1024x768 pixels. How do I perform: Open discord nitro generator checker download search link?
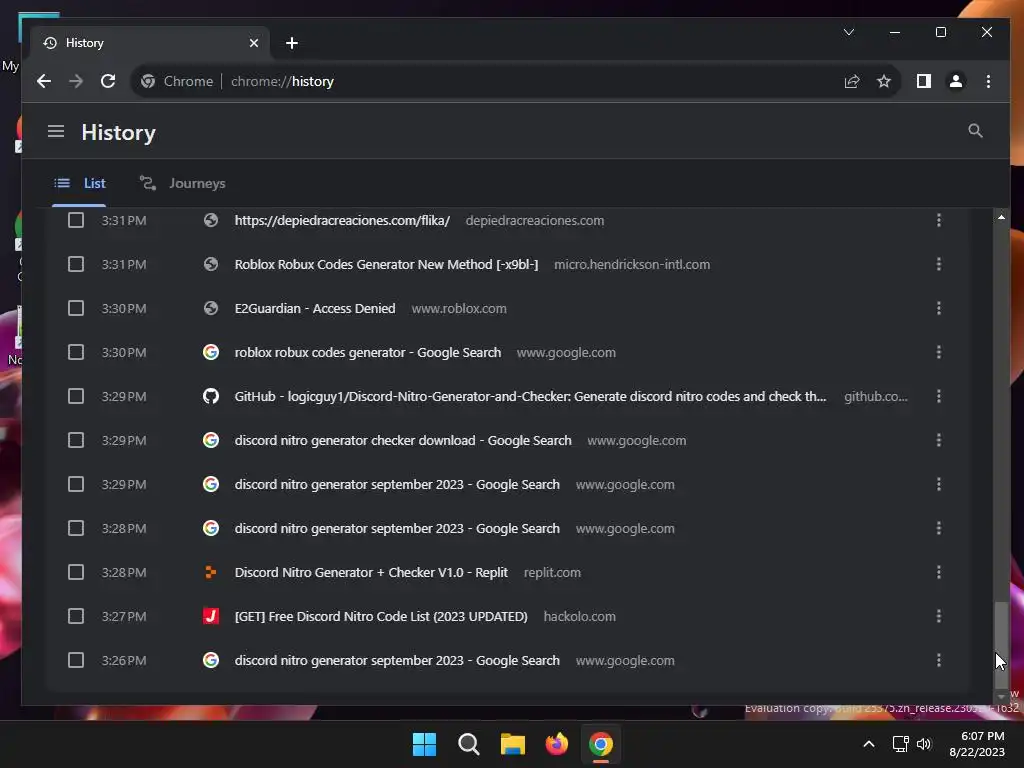pyautogui.click(x=403, y=440)
